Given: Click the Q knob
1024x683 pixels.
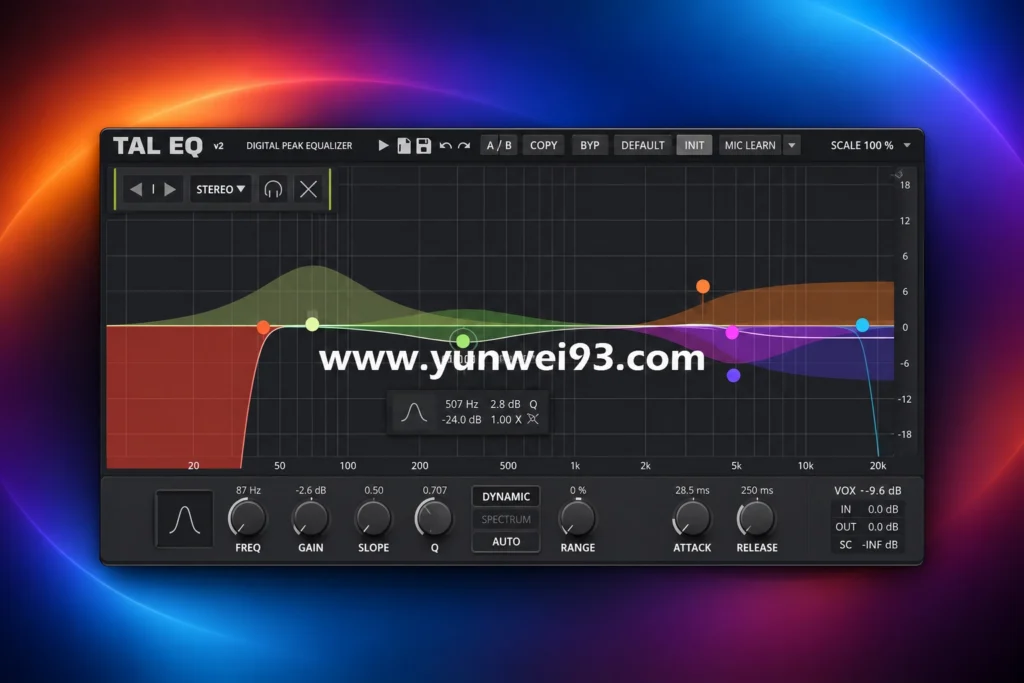Looking at the screenshot, I should point(434,518).
